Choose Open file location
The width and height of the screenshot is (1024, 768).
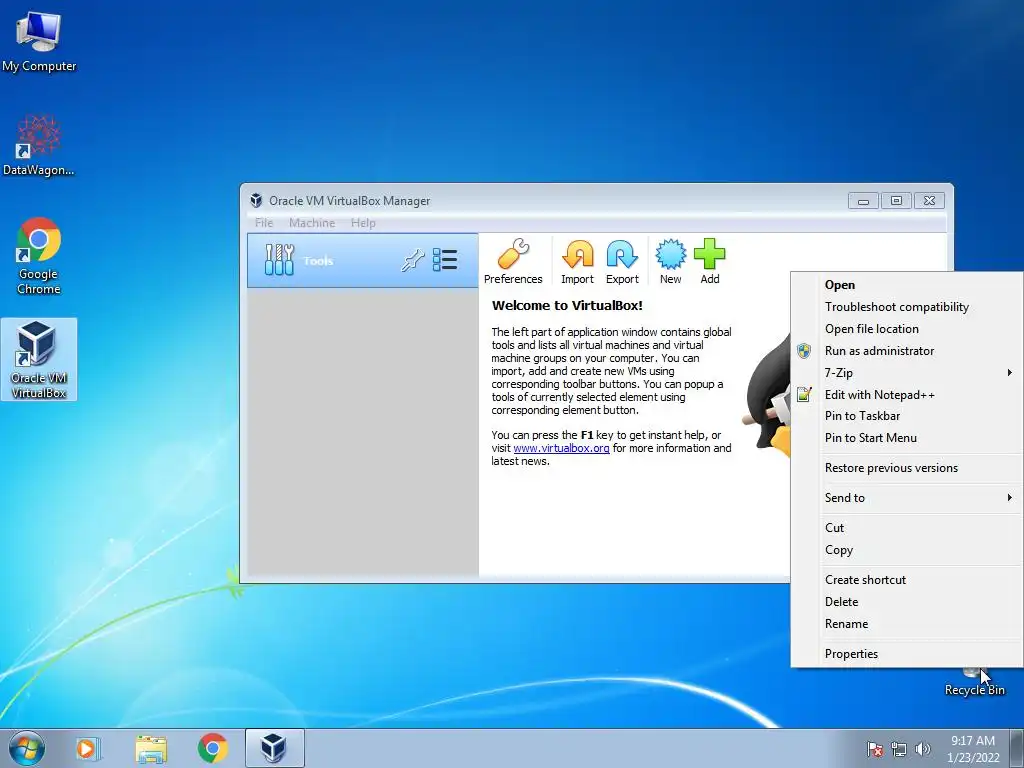click(907, 328)
